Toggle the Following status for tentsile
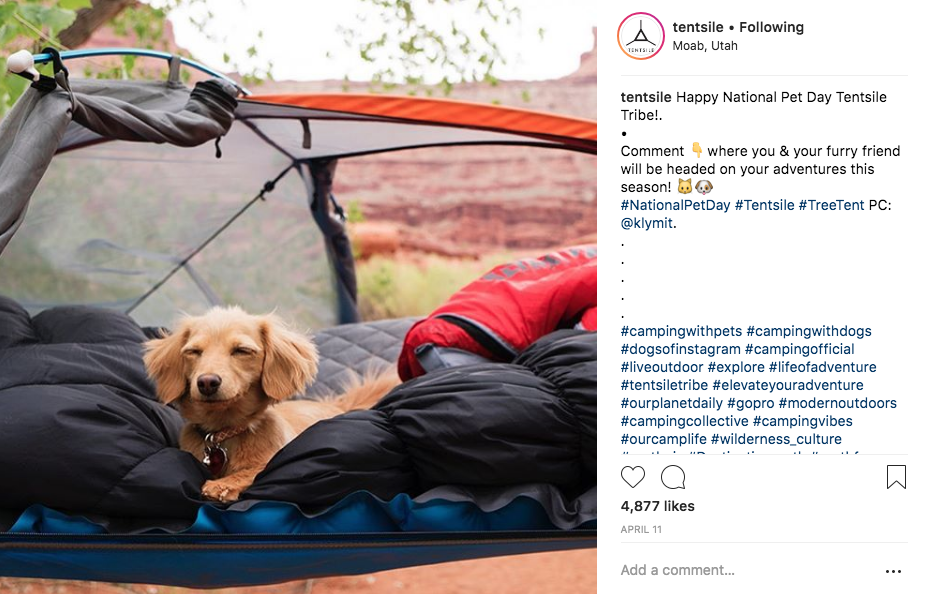930x594 pixels. coord(771,27)
